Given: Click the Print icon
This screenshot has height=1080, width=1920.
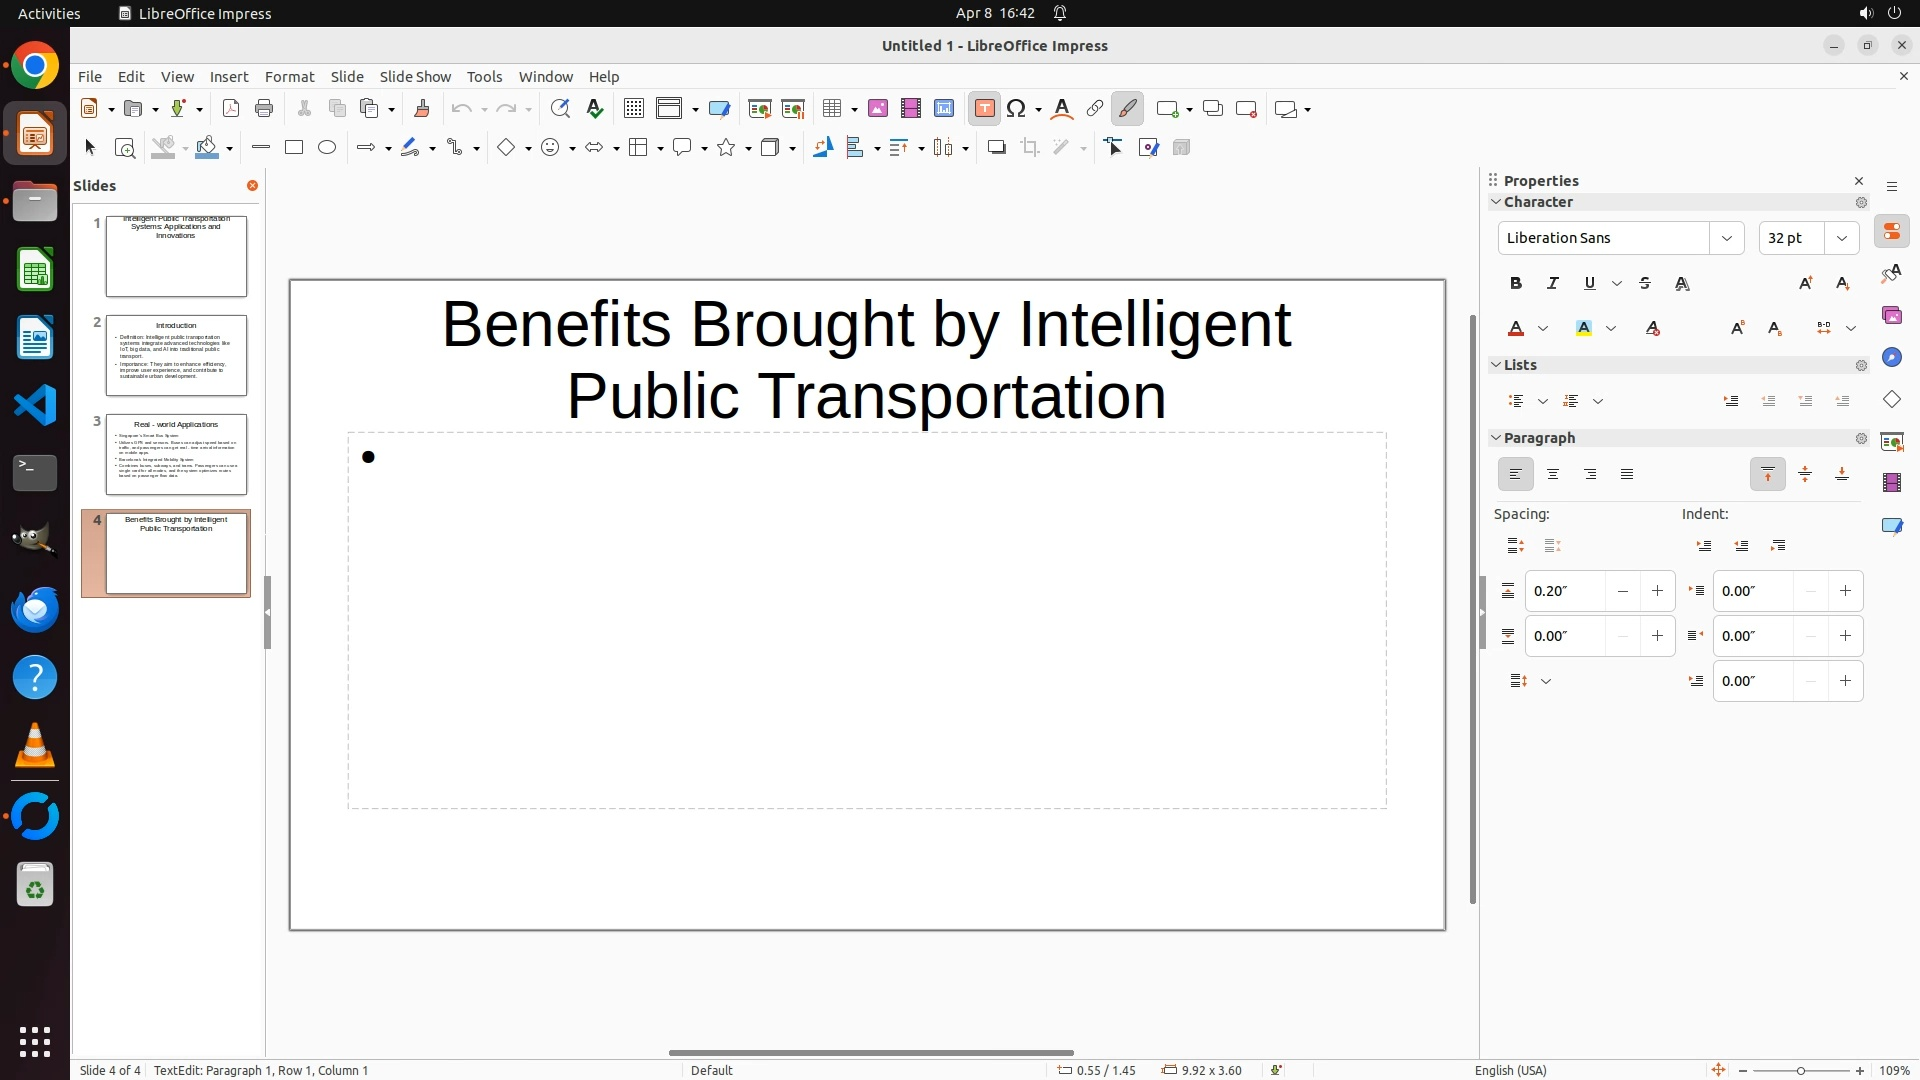Looking at the screenshot, I should [x=264, y=109].
